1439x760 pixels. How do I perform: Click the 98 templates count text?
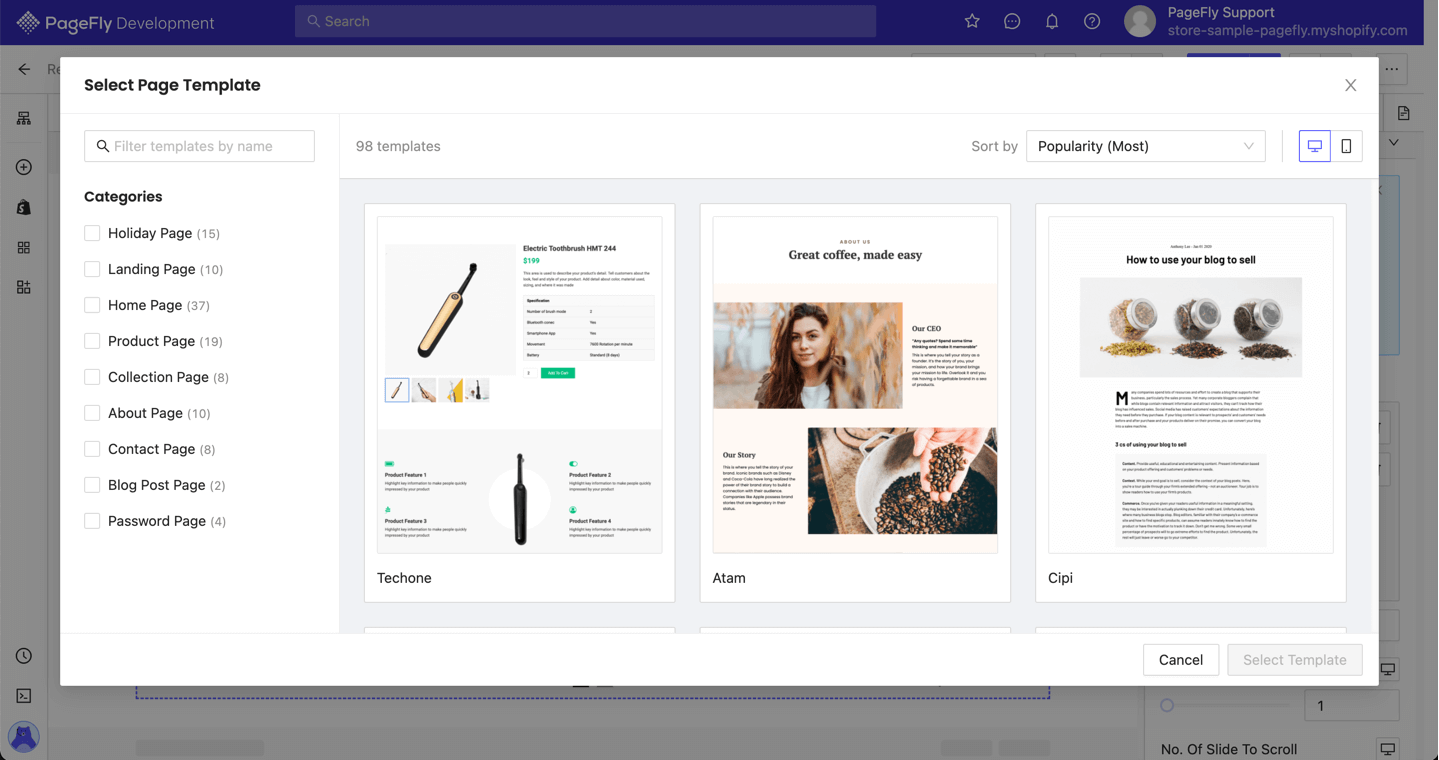pos(398,146)
